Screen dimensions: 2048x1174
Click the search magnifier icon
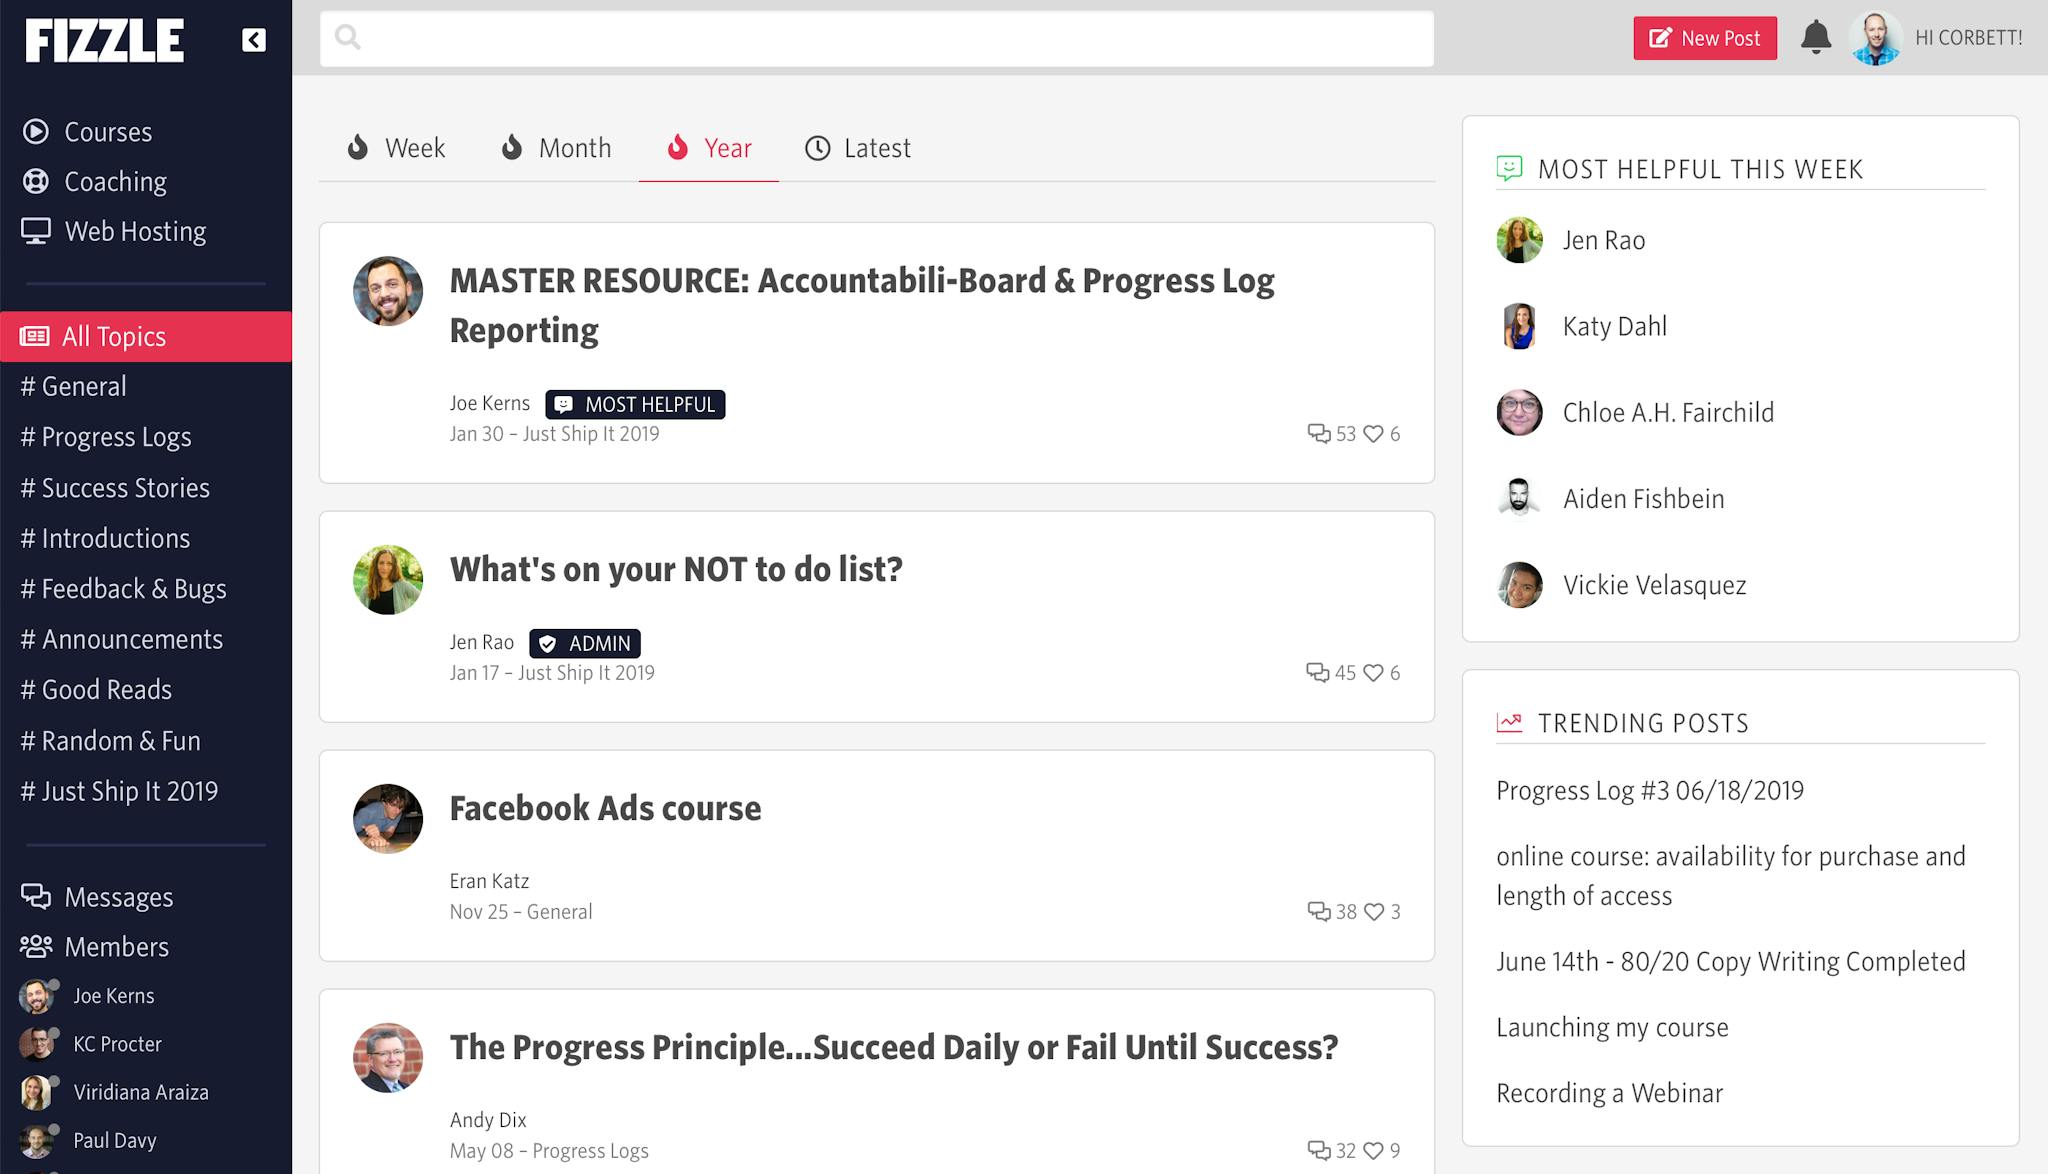click(x=348, y=38)
